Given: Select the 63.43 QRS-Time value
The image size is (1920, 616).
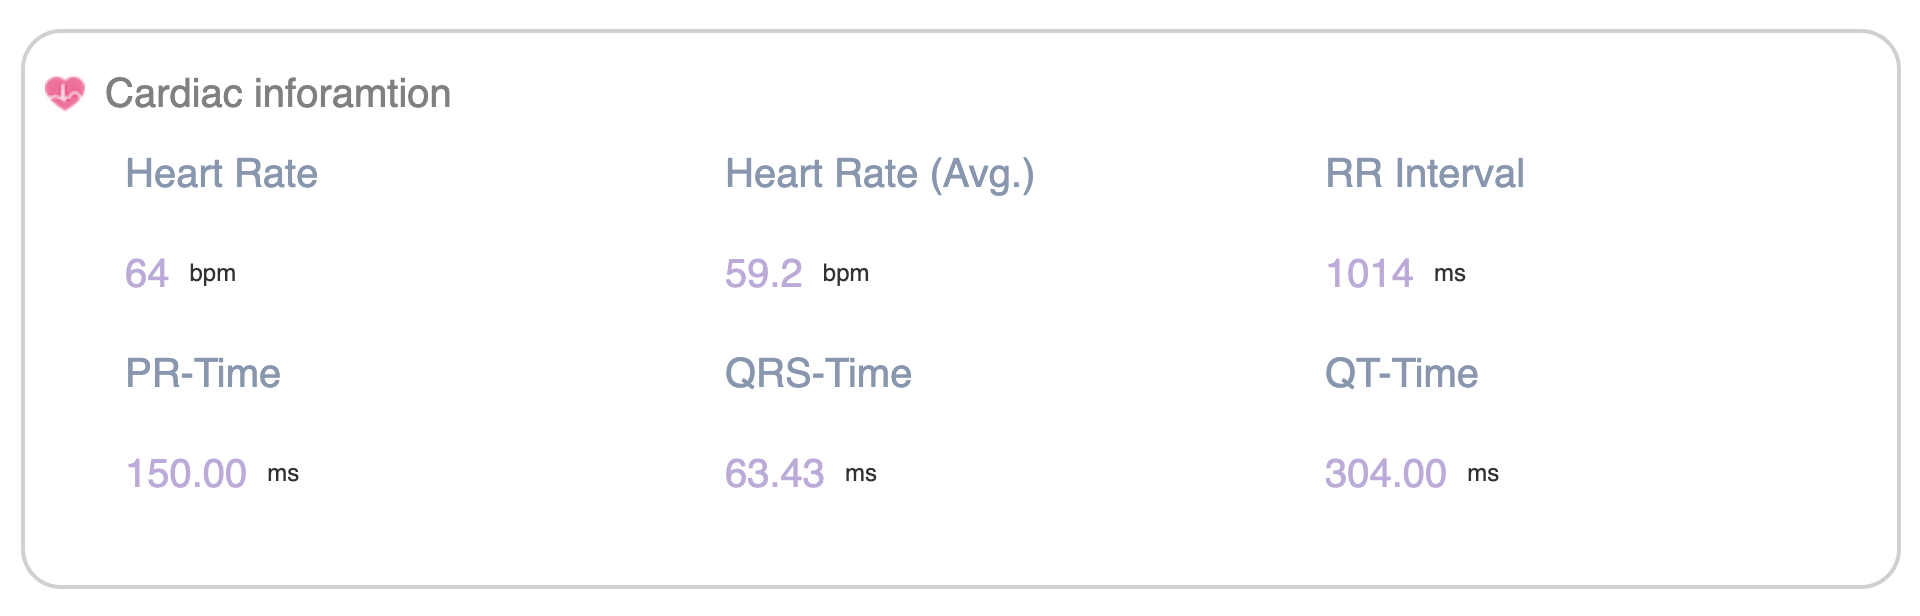Looking at the screenshot, I should pos(774,473).
